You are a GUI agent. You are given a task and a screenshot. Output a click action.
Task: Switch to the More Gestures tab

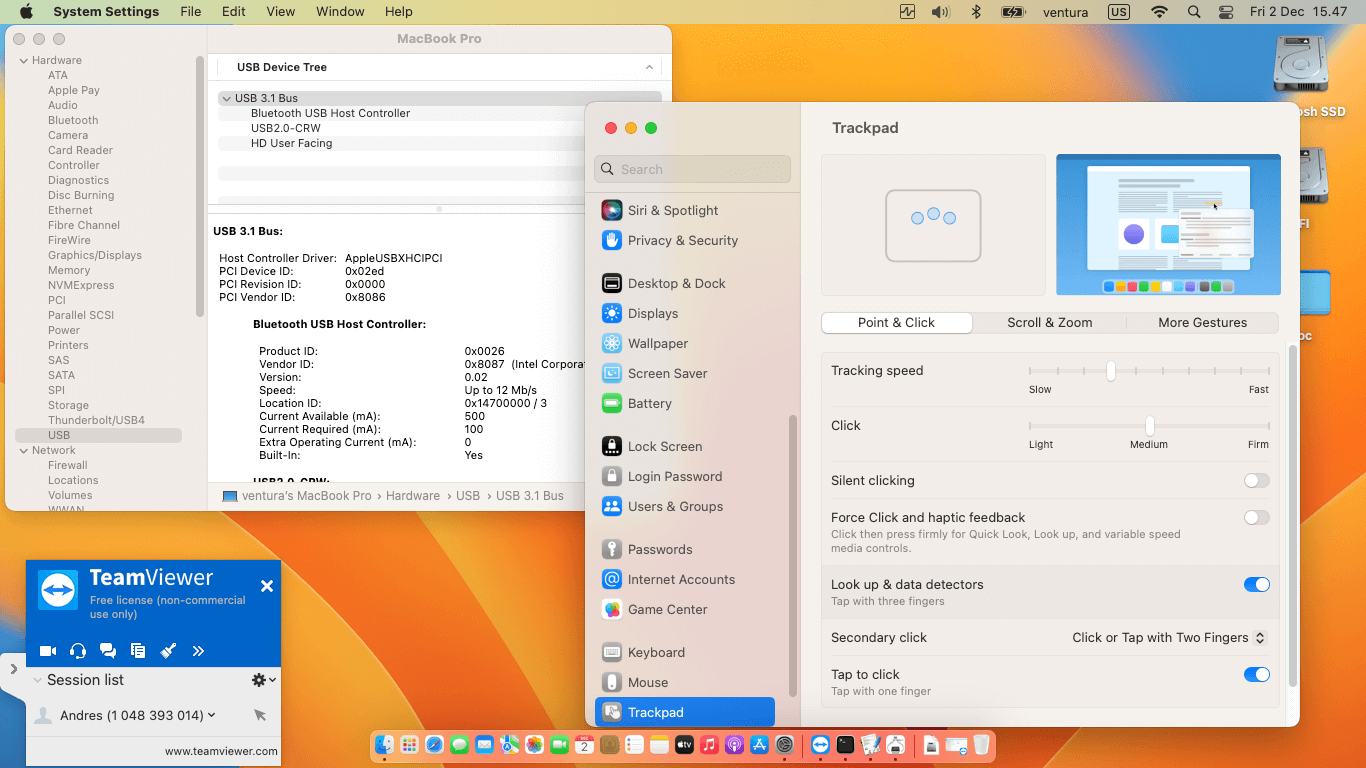click(1202, 322)
